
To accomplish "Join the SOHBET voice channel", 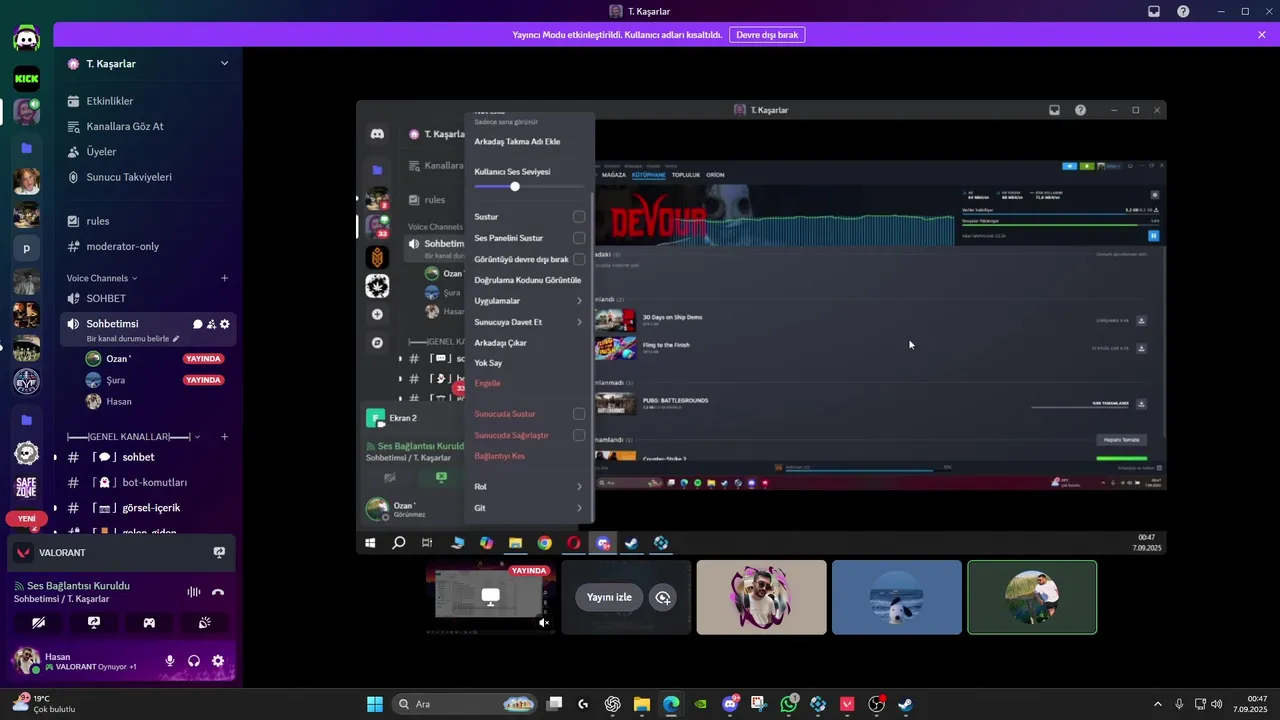I will [x=106, y=299].
